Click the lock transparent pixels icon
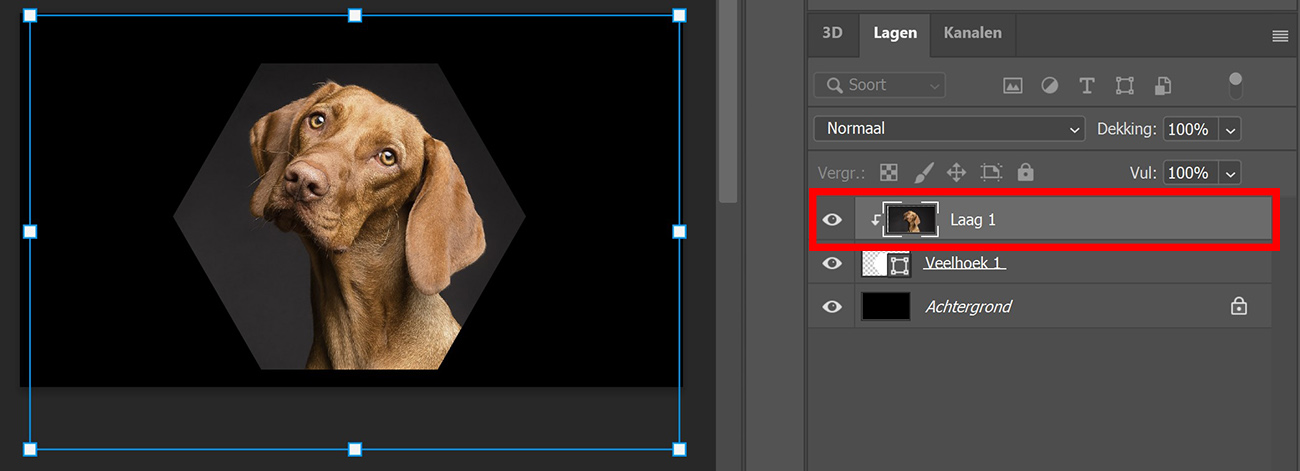Viewport: 1300px width, 471px height. pos(888,173)
